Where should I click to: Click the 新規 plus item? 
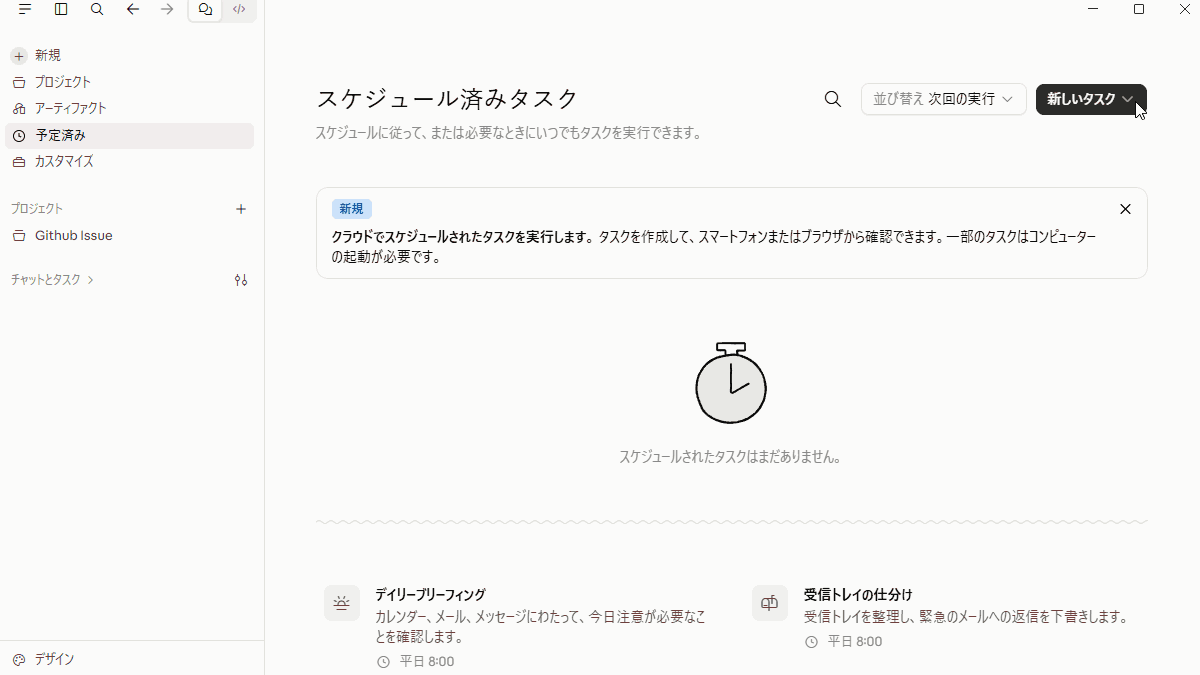point(132,56)
